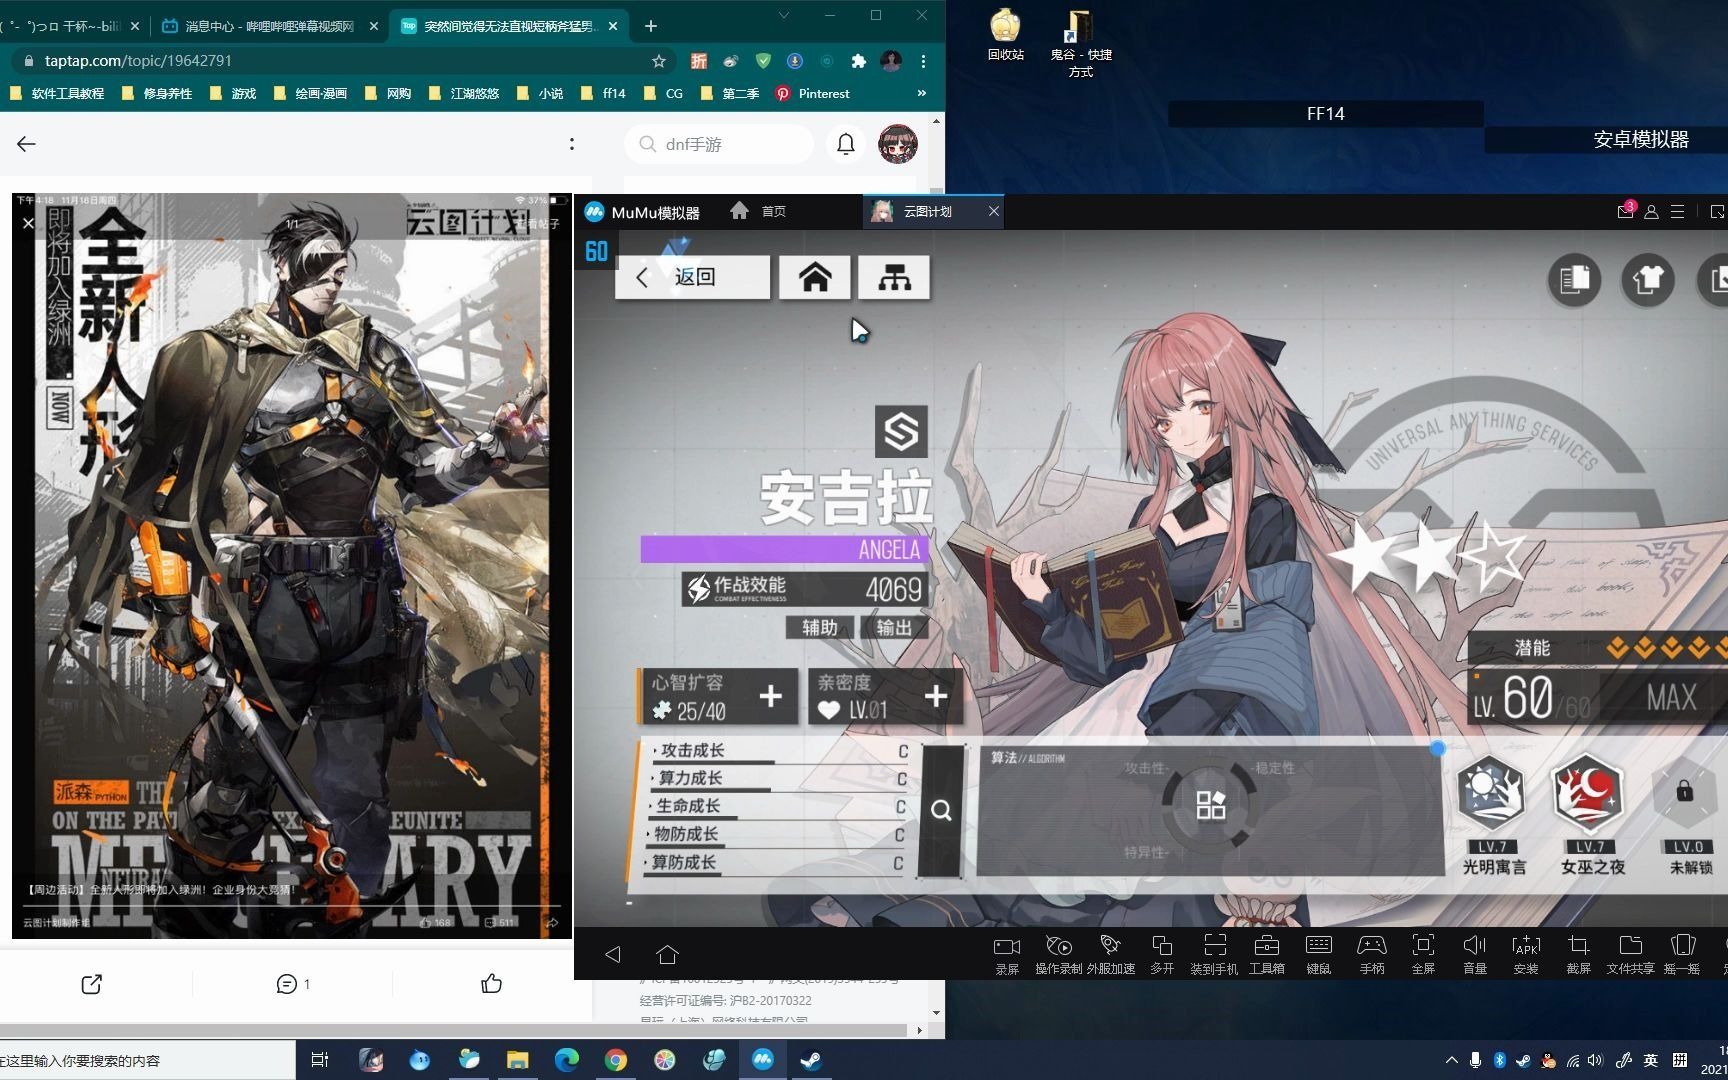Image resolution: width=1728 pixels, height=1080 pixels.
Task: Open the Pinterest bookmark
Action: pyautogui.click(x=812, y=93)
